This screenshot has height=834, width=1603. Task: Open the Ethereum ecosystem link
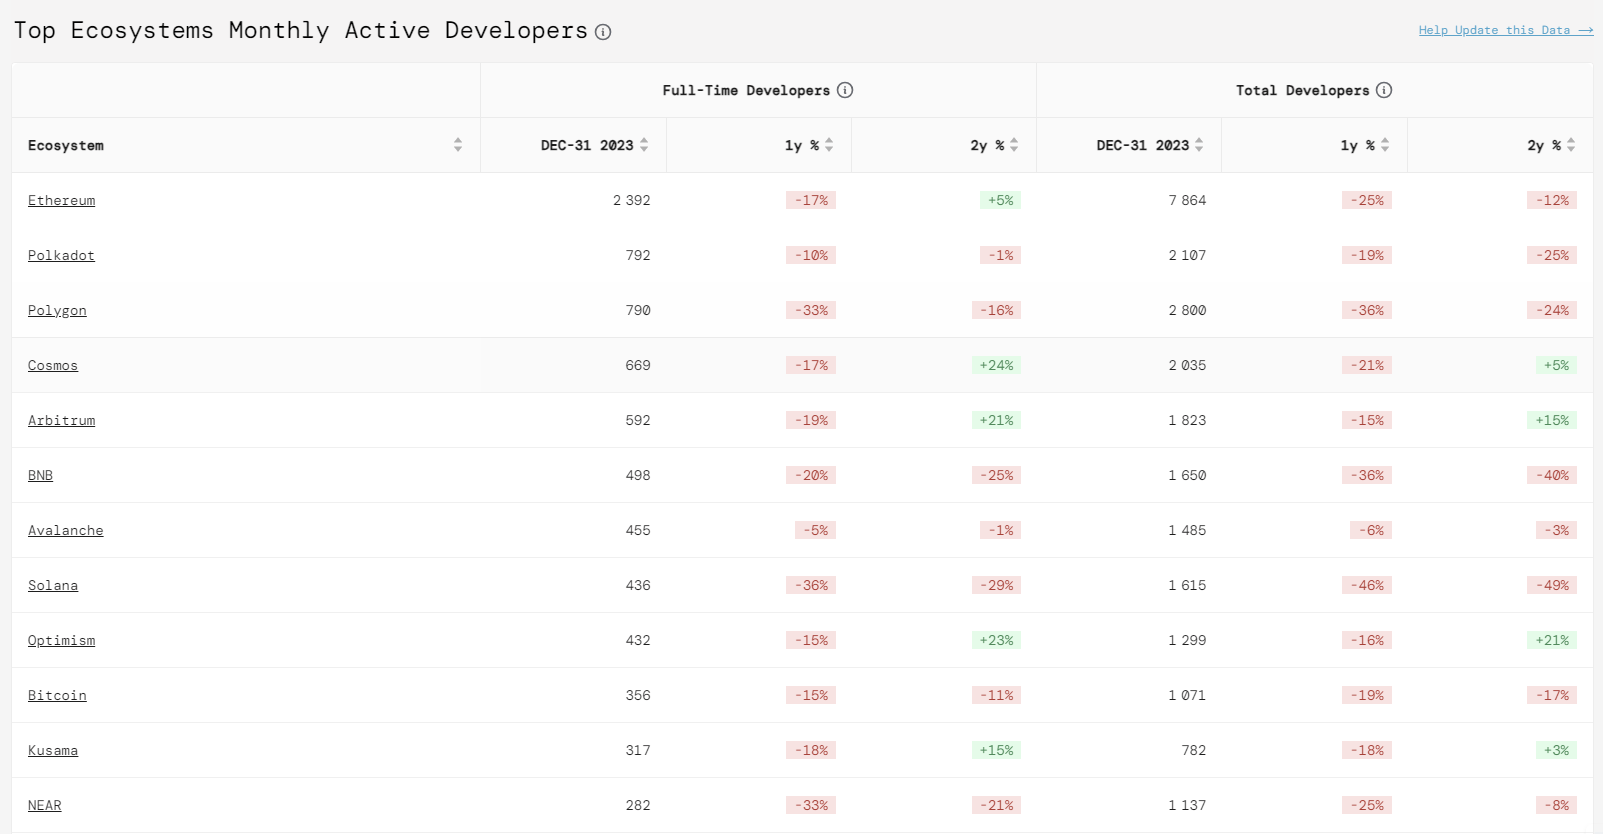61,200
